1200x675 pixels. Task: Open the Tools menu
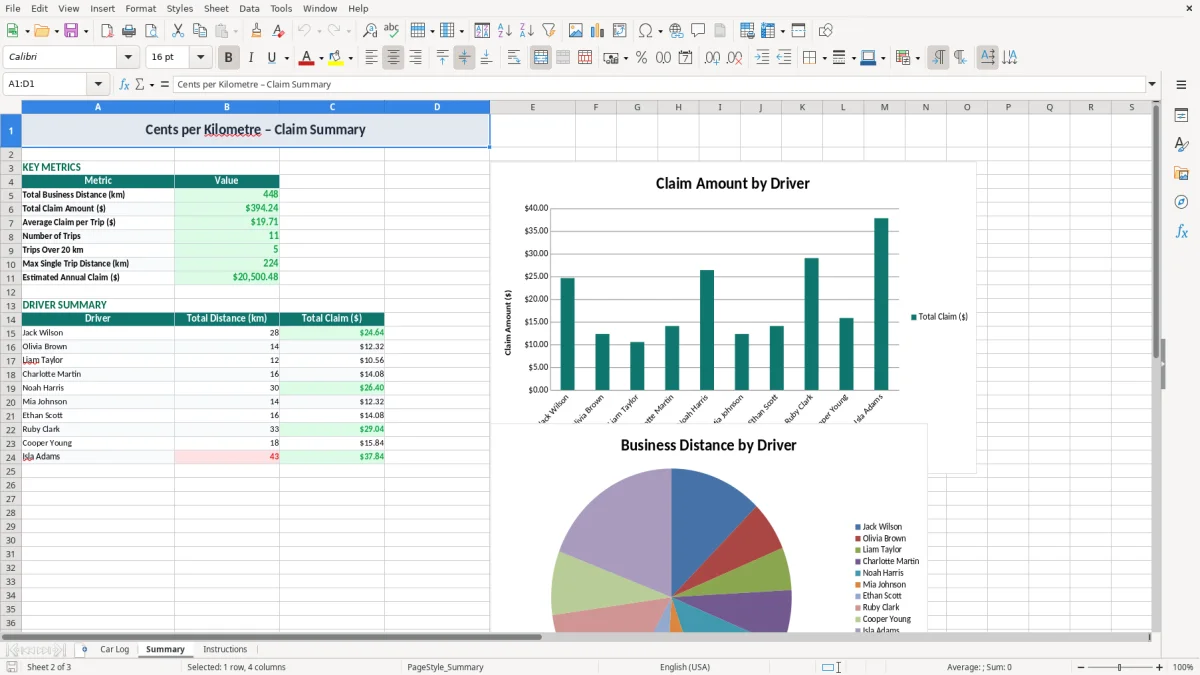tap(281, 8)
